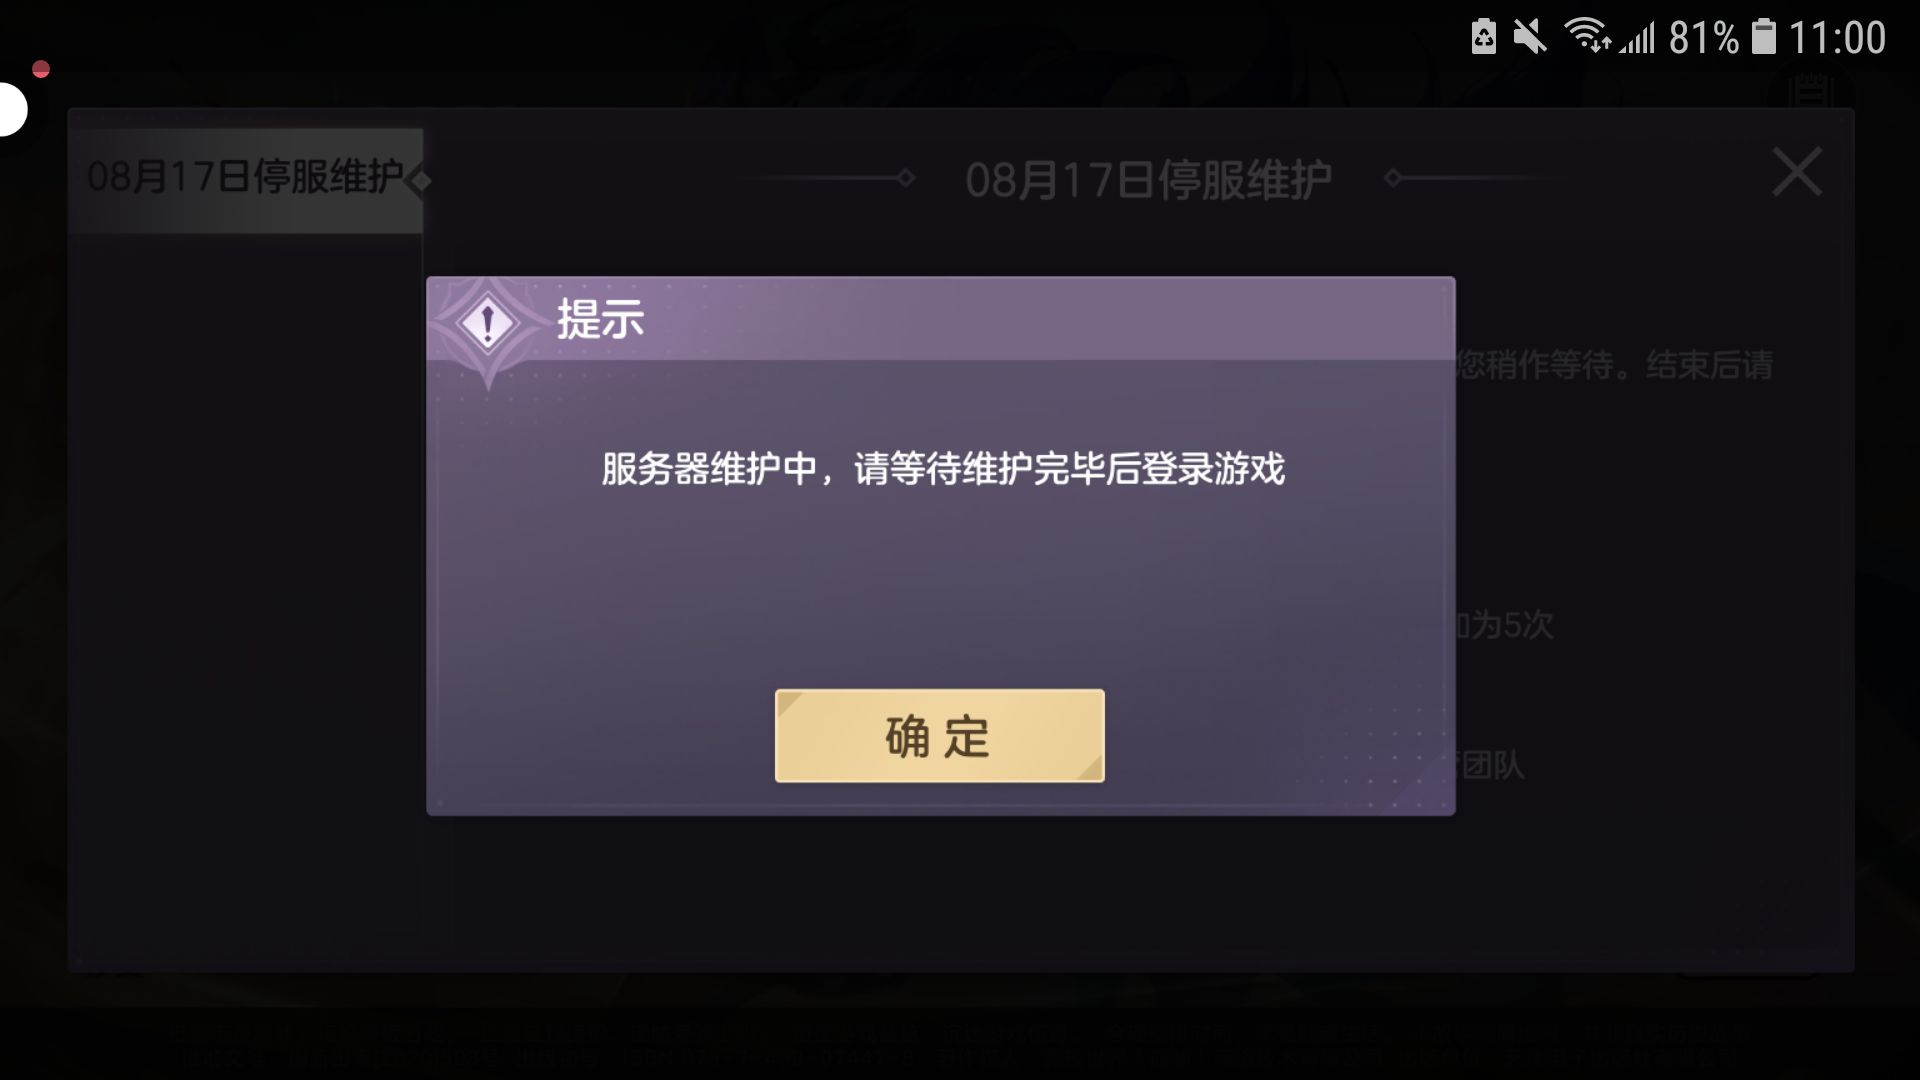
Task: Tap the small red recording dot
Action: pos(41,69)
